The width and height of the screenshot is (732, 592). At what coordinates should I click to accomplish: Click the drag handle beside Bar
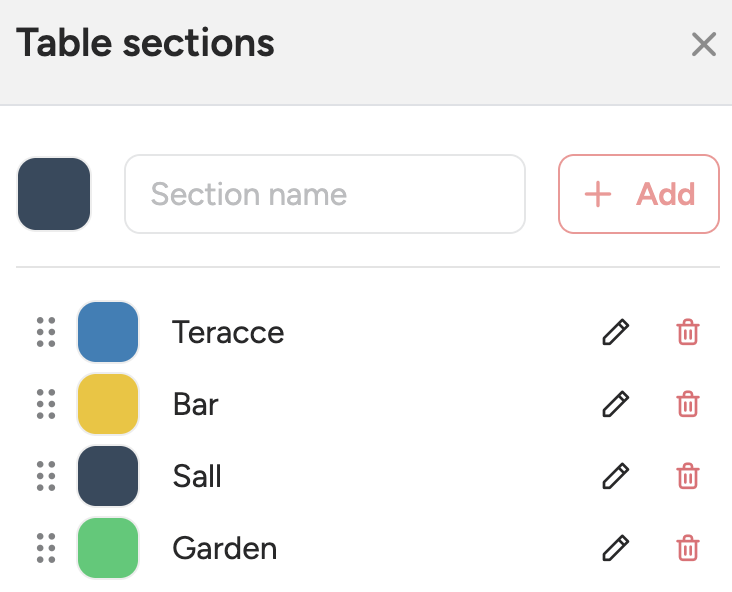(46, 404)
